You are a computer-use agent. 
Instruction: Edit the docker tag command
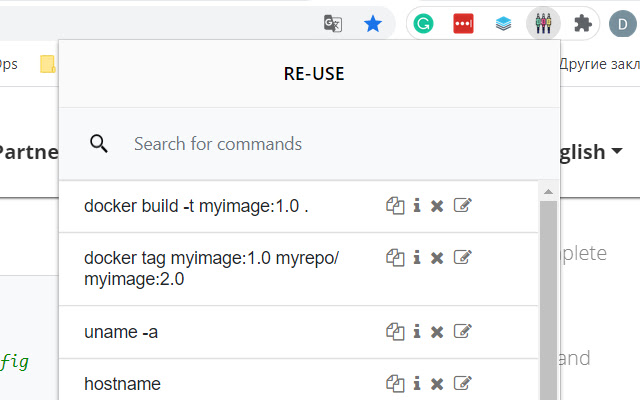point(463,257)
